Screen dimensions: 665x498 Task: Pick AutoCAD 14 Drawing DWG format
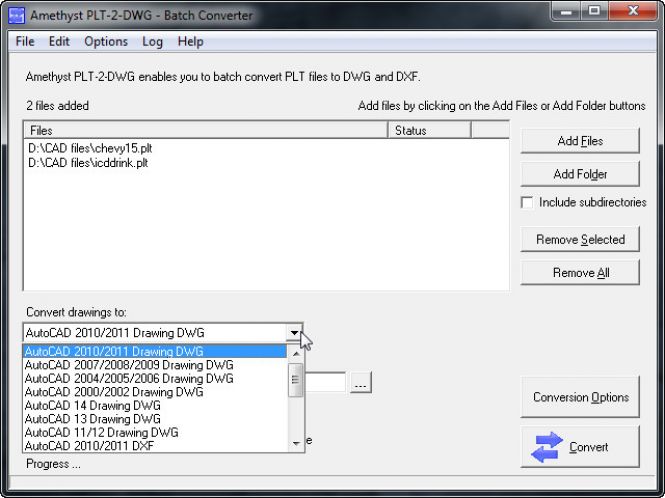click(x=92, y=406)
